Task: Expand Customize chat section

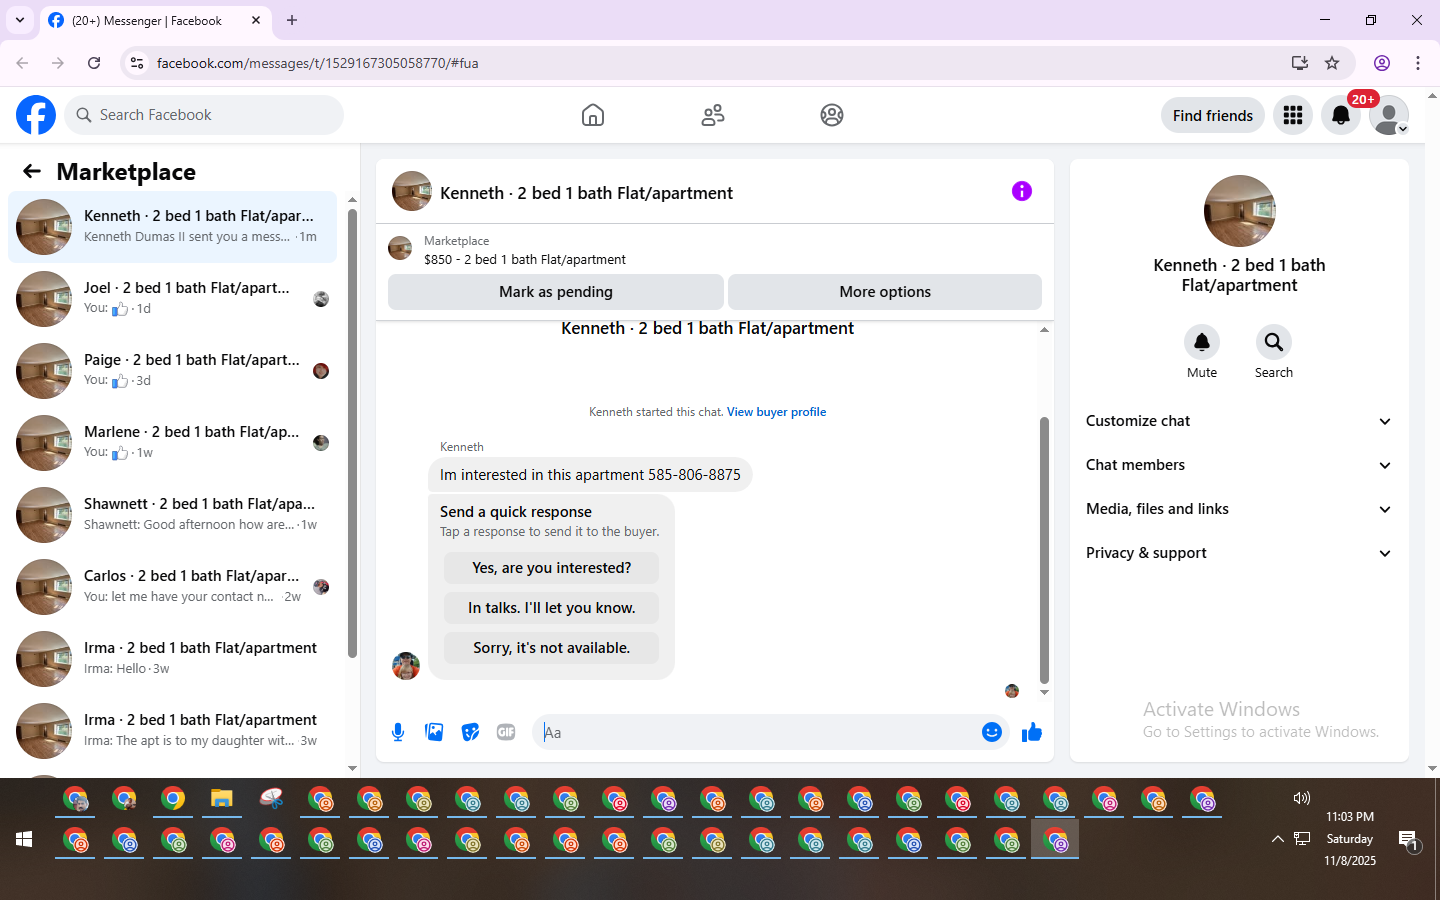Action: coord(1239,421)
